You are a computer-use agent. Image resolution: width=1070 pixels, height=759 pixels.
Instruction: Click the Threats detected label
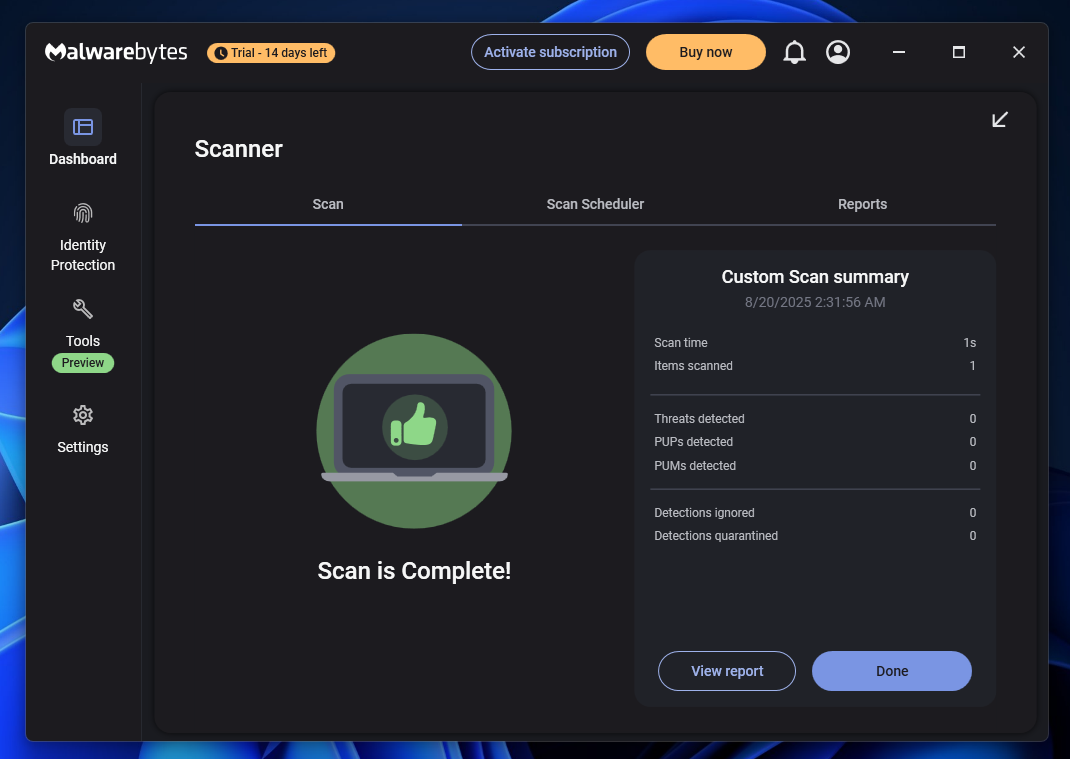click(x=699, y=418)
